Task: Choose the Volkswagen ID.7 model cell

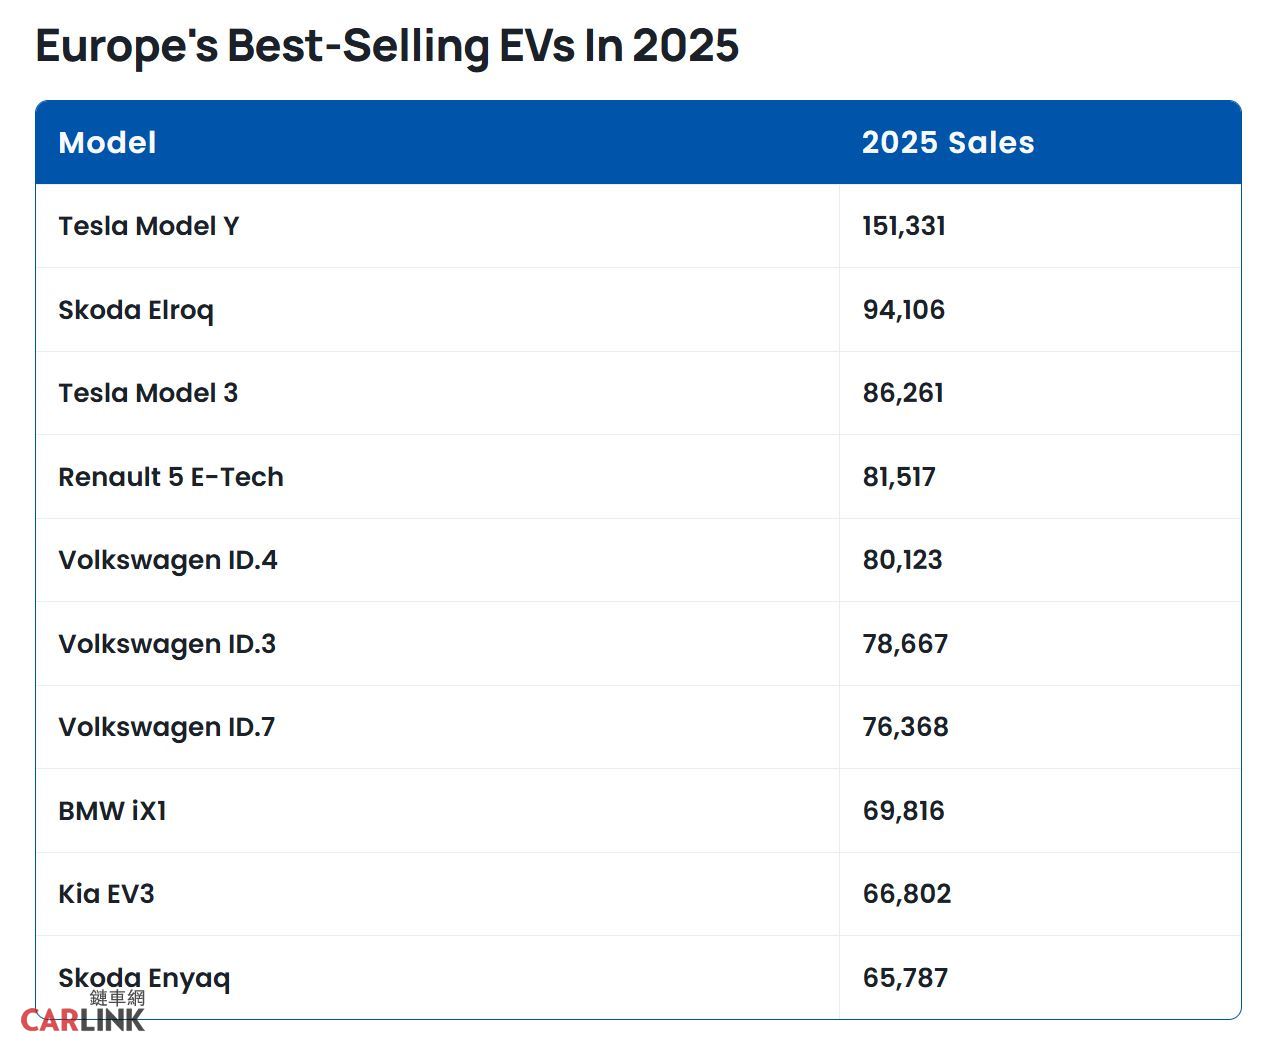Action: (167, 727)
